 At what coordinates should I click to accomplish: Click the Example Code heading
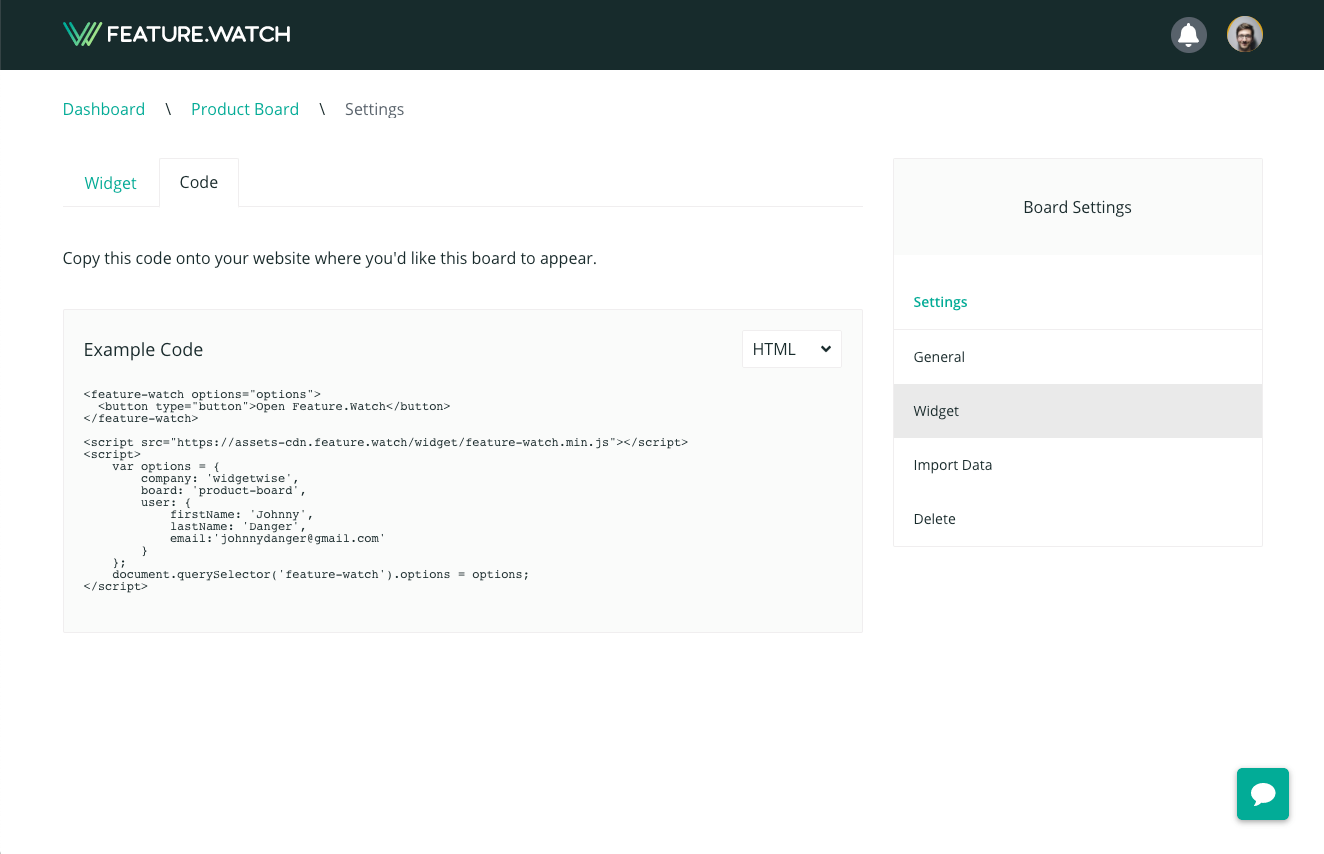tap(143, 350)
